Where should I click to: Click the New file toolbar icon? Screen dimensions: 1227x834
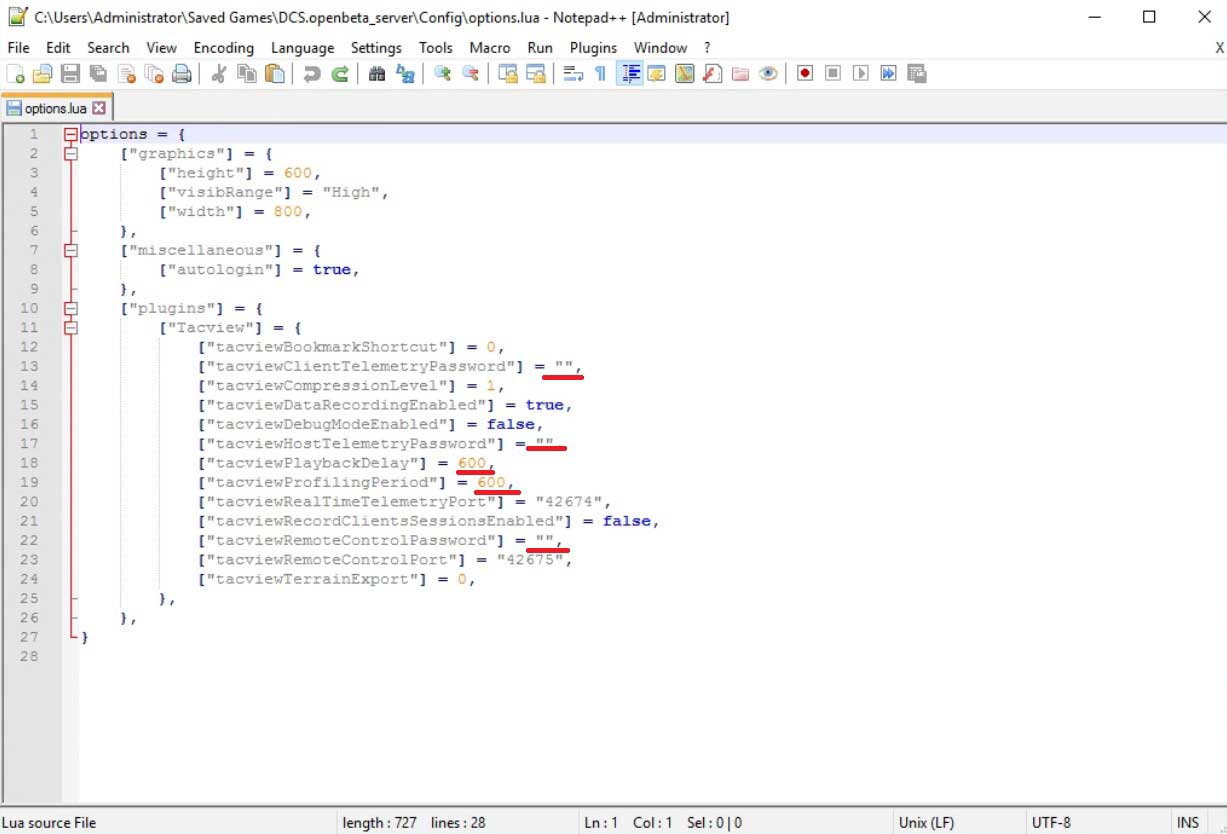coord(16,73)
